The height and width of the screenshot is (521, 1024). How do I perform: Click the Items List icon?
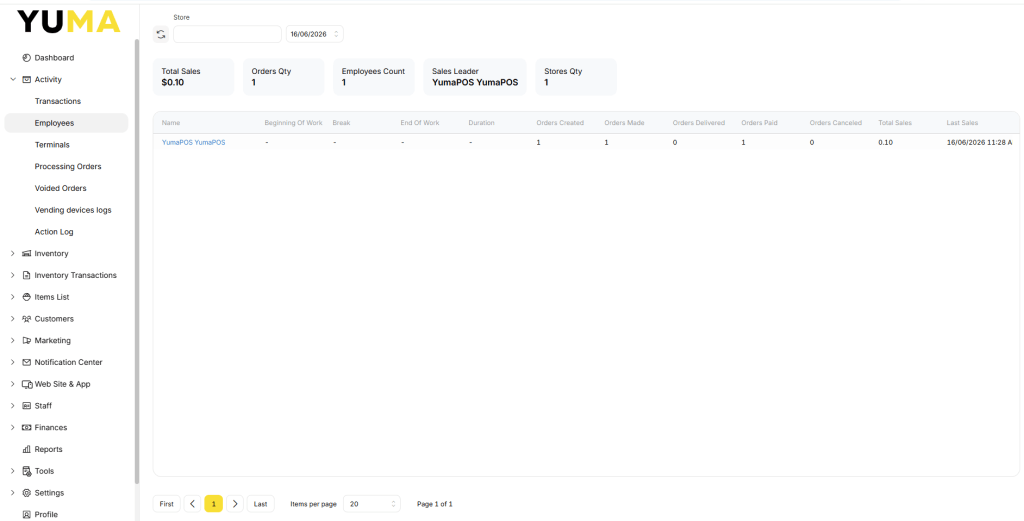(27, 297)
